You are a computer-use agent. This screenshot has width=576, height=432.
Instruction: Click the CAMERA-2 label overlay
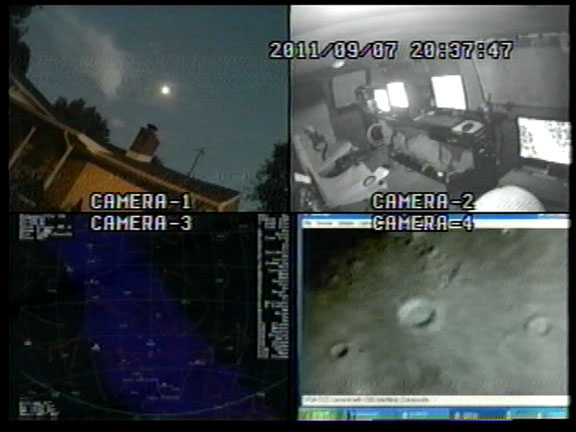tap(423, 201)
